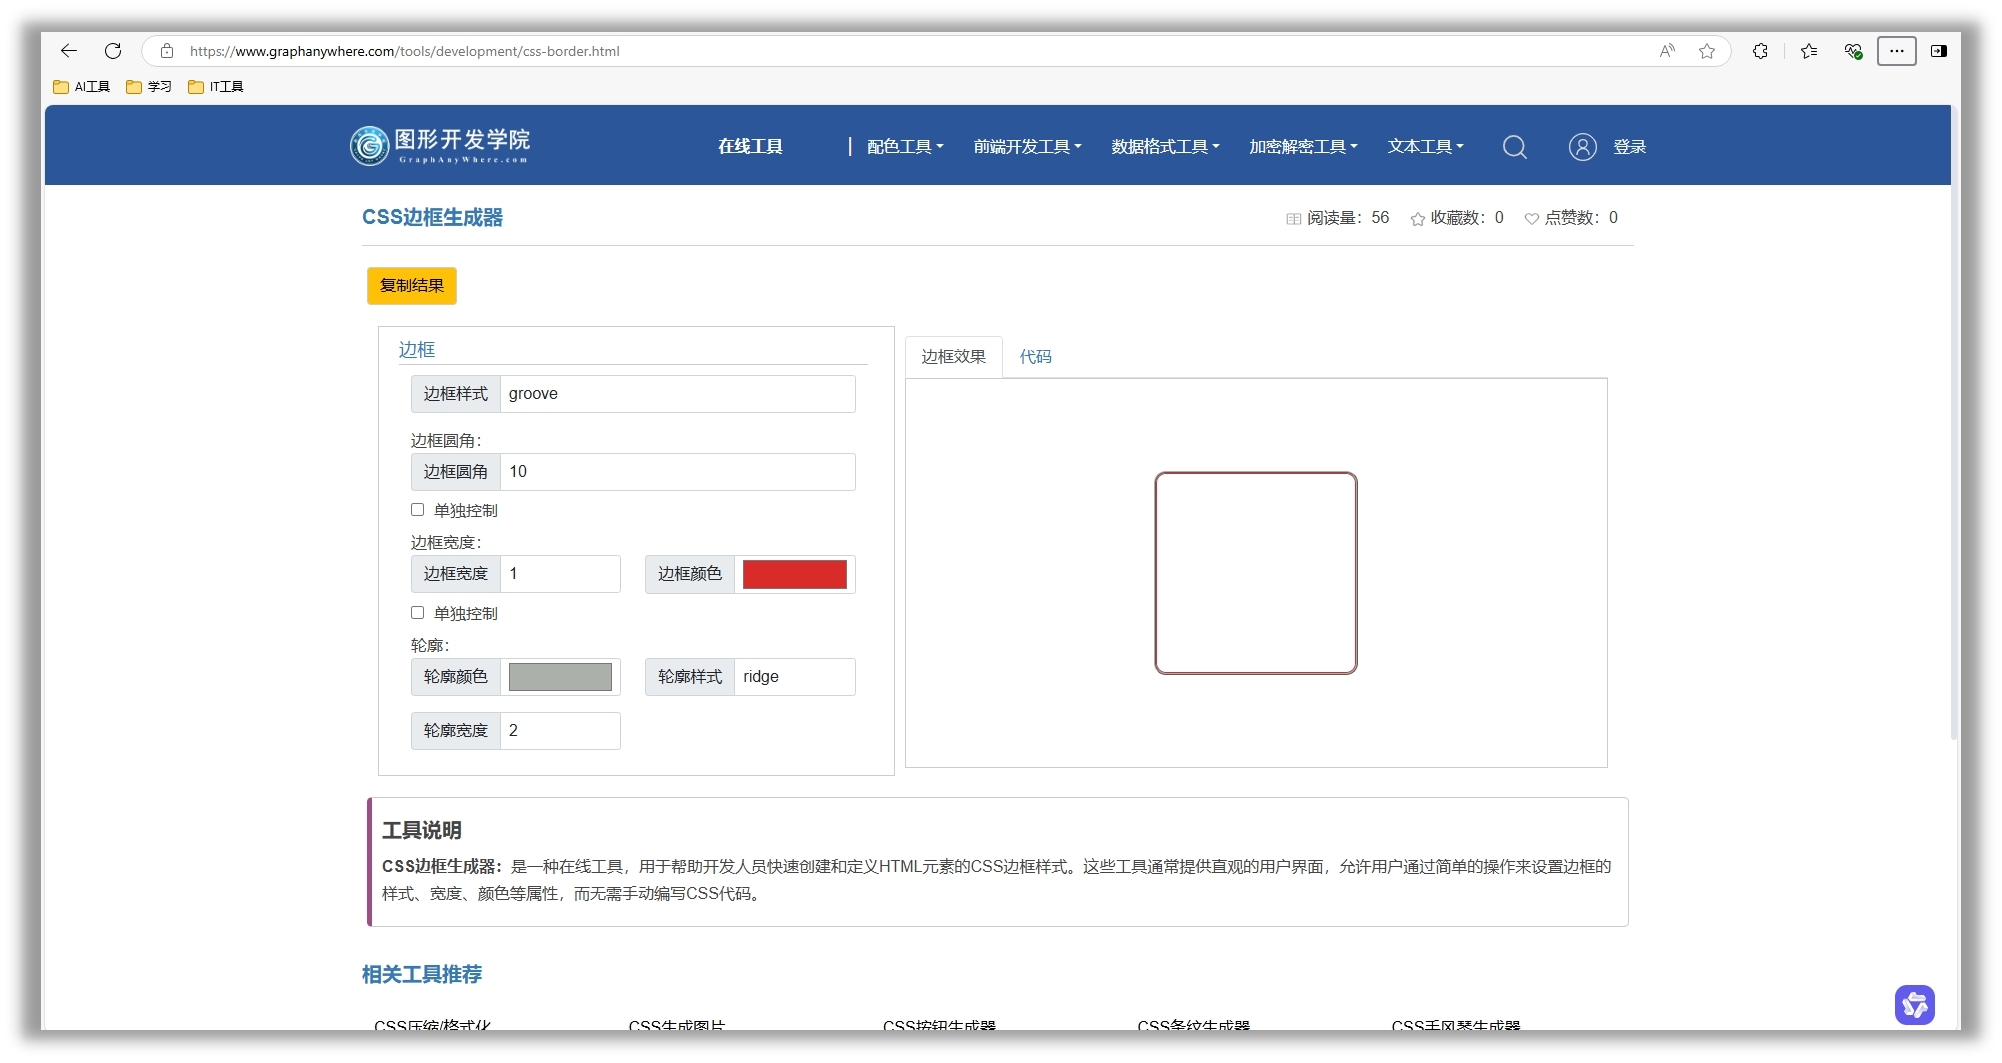
Task: Click the 相关工具推荐 heading
Action: (421, 974)
